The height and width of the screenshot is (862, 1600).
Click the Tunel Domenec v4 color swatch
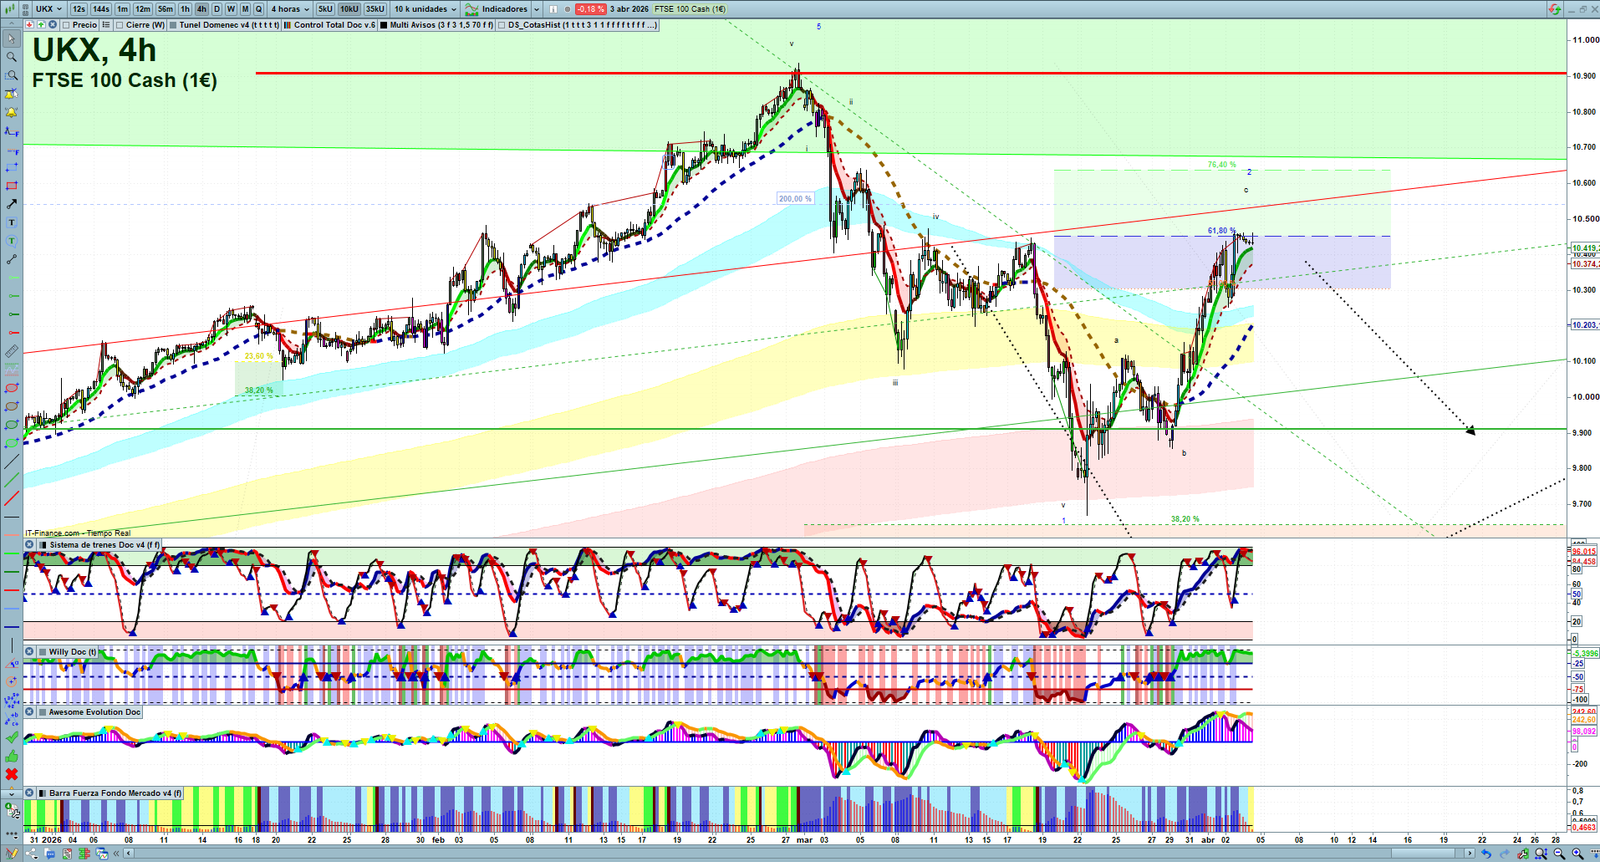point(173,25)
